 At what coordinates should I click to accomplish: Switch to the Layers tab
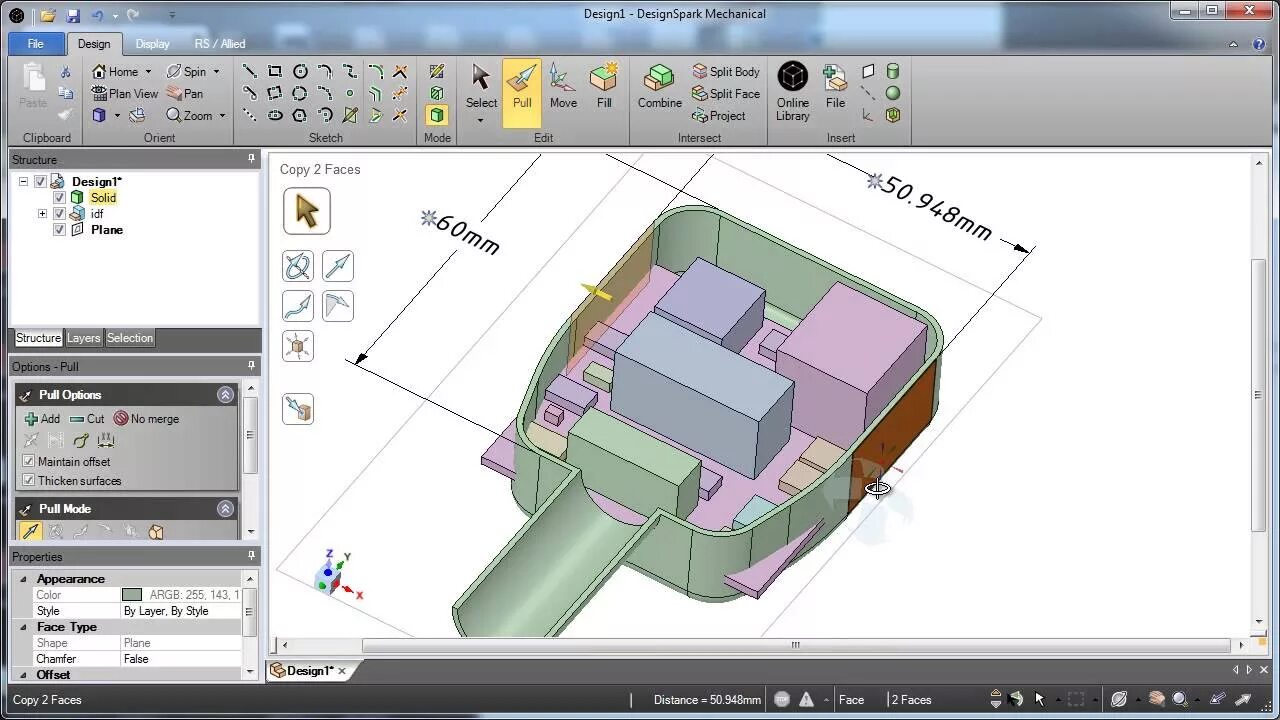pos(84,338)
